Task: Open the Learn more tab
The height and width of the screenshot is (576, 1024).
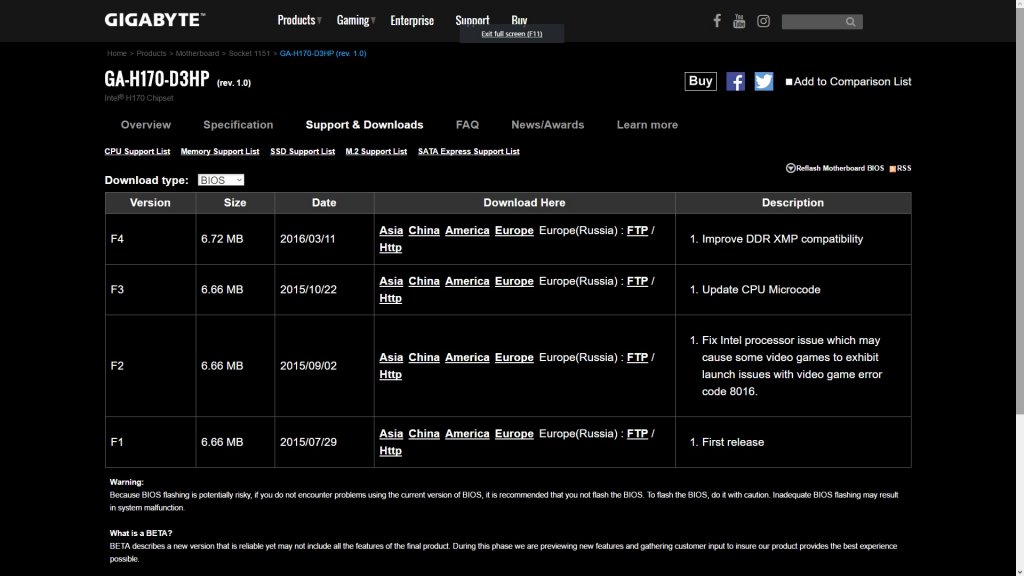Action: pyautogui.click(x=647, y=125)
